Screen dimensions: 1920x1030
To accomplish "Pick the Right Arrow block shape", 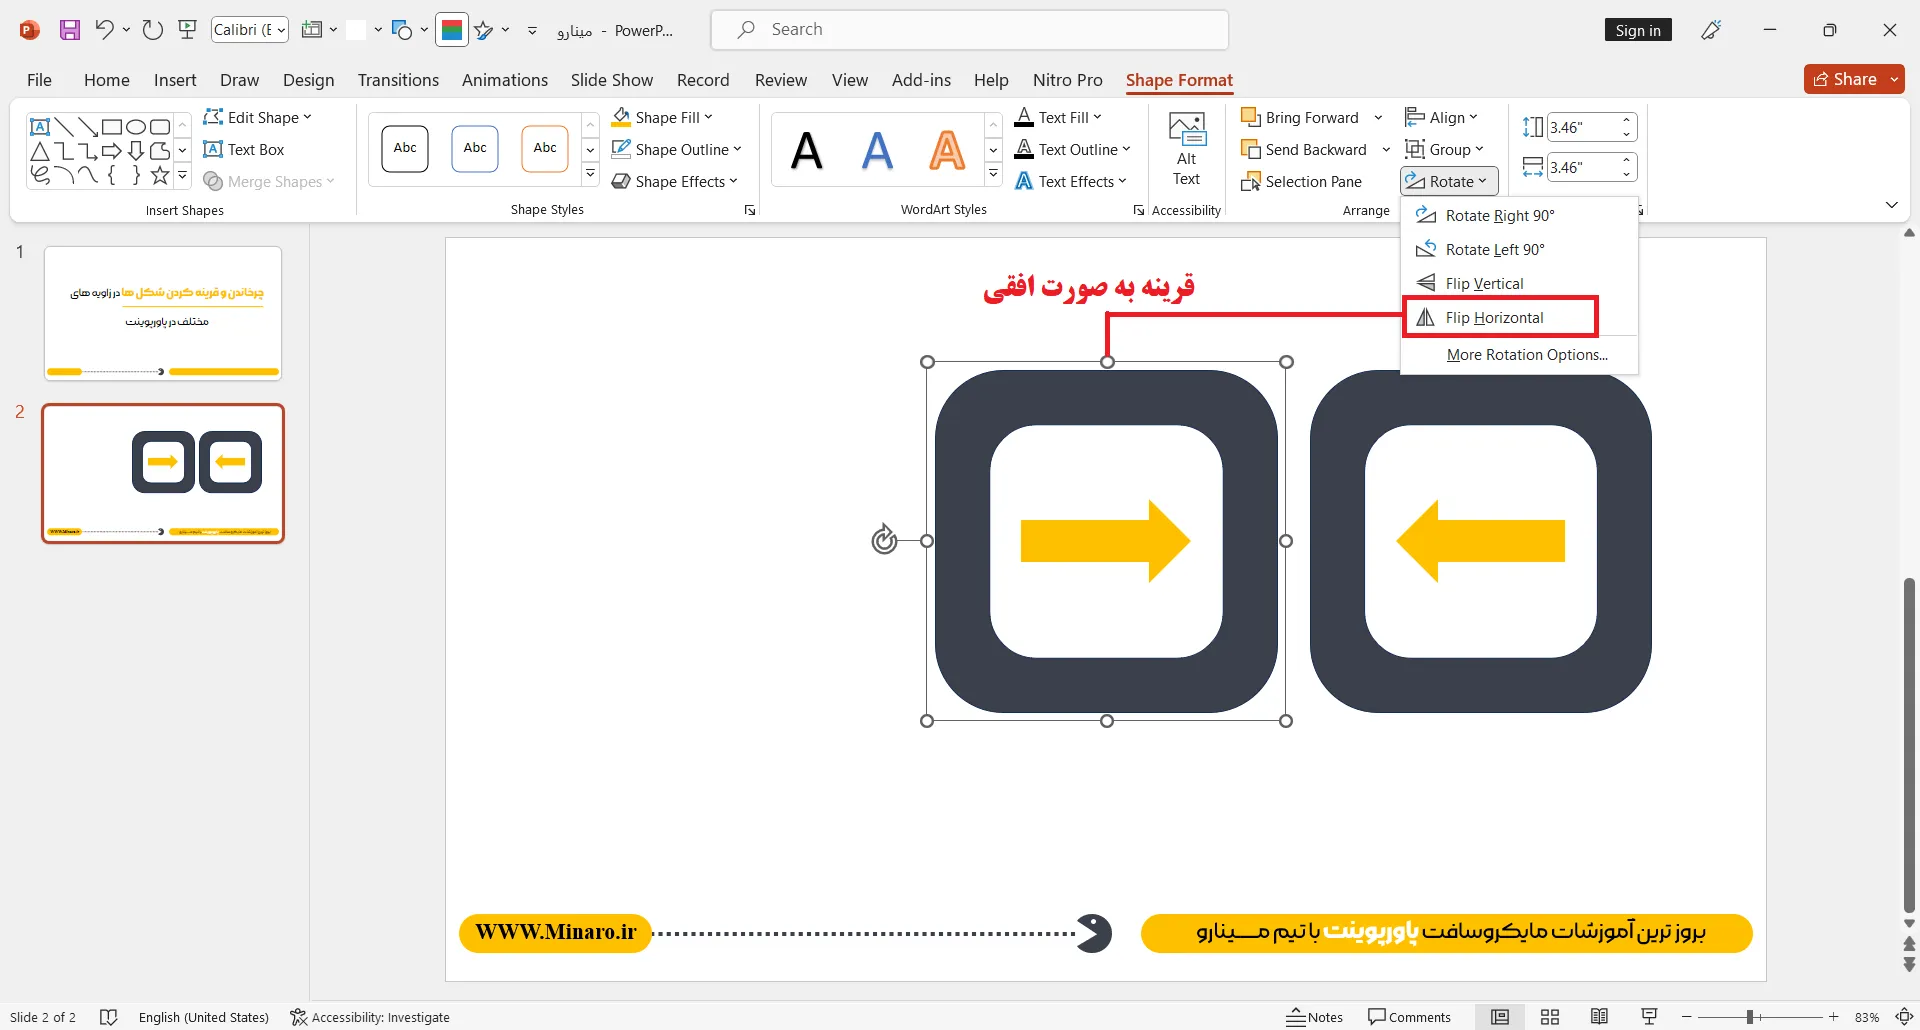I will 112,151.
